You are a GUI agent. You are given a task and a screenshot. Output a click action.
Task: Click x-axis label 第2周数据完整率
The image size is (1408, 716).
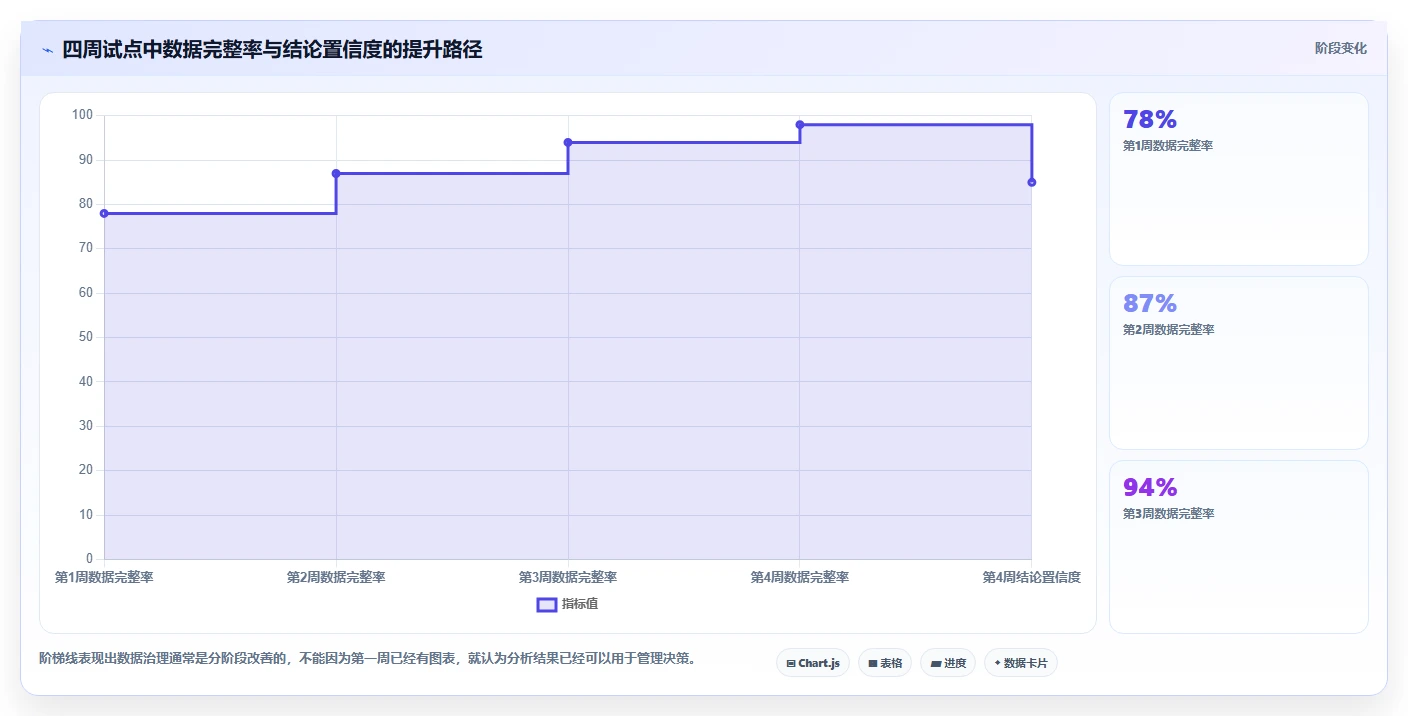[336, 578]
